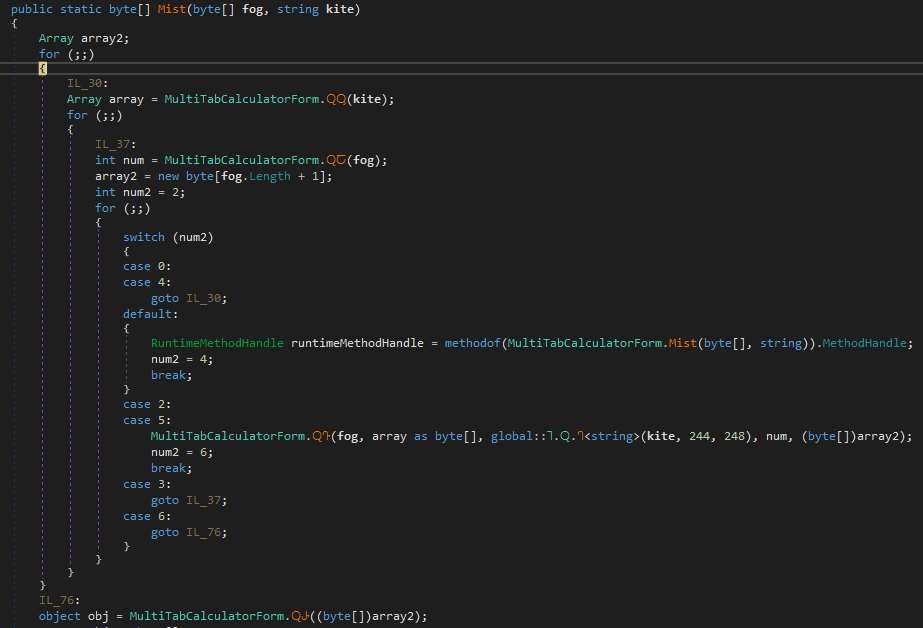The width and height of the screenshot is (923, 628).
Task: Click the "case 6:" label
Action: [147, 516]
